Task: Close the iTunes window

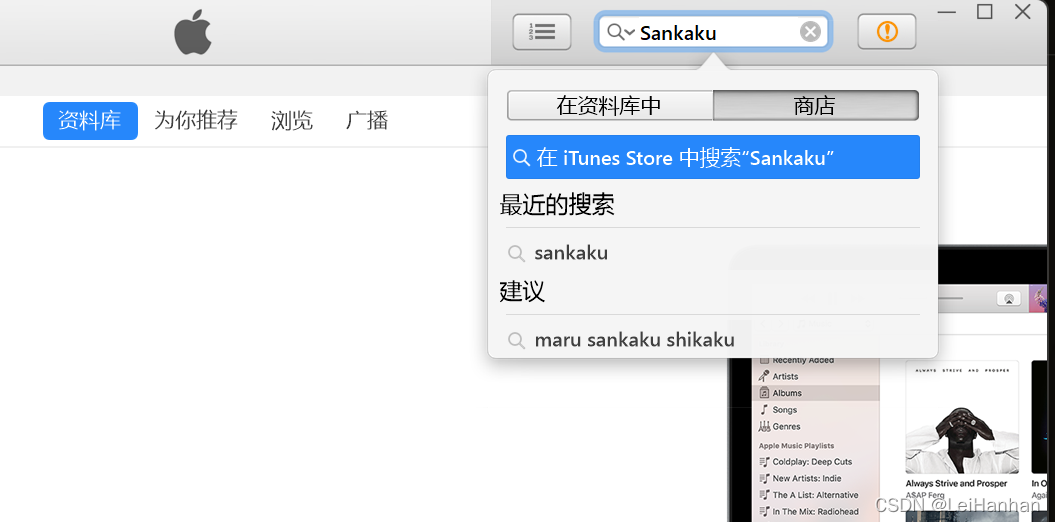Action: coord(1023,12)
